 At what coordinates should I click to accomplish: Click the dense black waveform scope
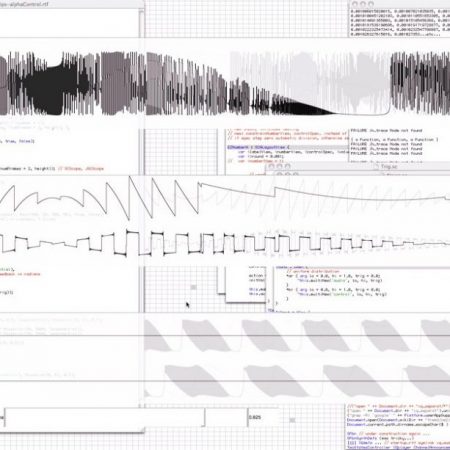(225, 83)
